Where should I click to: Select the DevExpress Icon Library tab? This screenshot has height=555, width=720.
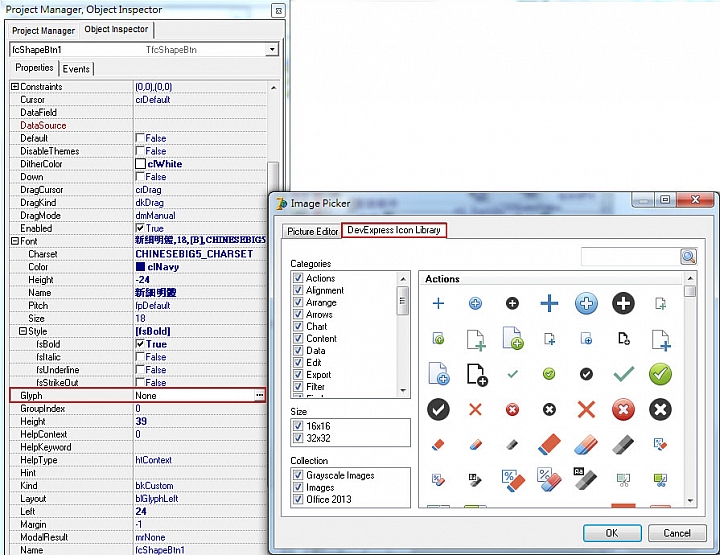394,230
